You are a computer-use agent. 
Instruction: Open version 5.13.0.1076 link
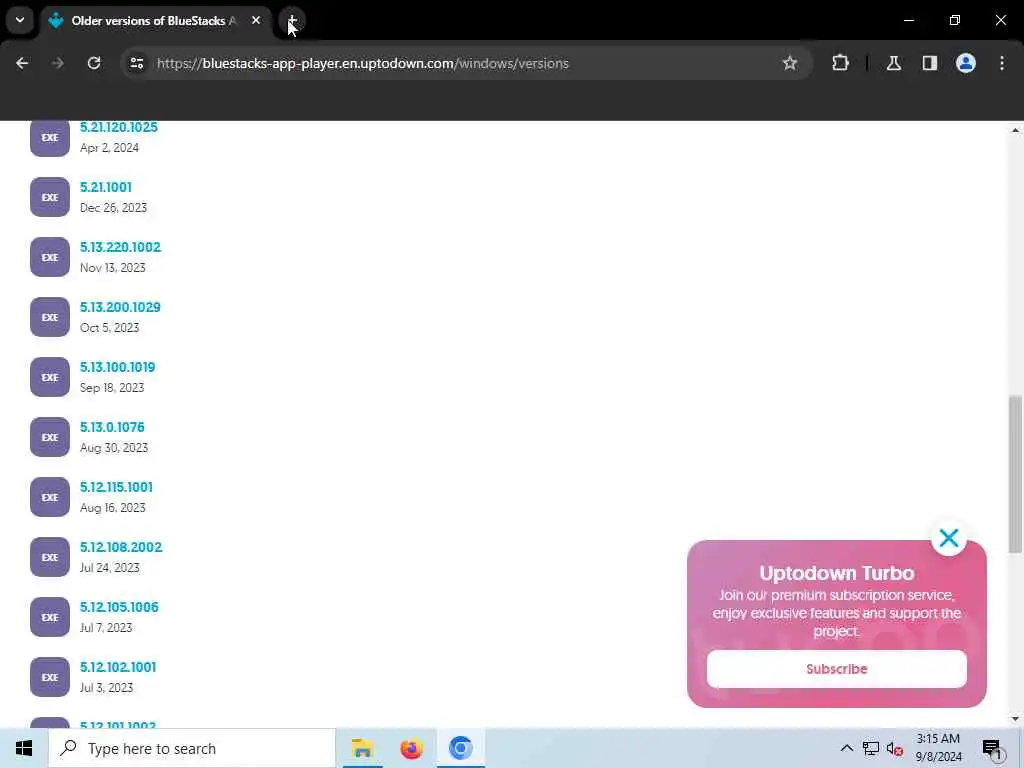coord(112,428)
